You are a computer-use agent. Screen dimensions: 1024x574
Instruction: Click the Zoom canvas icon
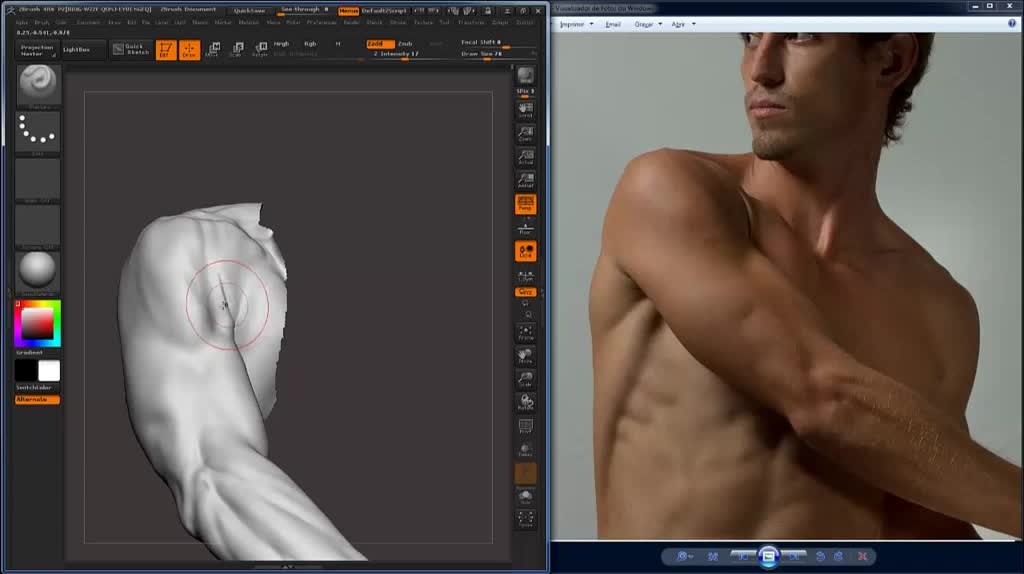tap(525, 134)
